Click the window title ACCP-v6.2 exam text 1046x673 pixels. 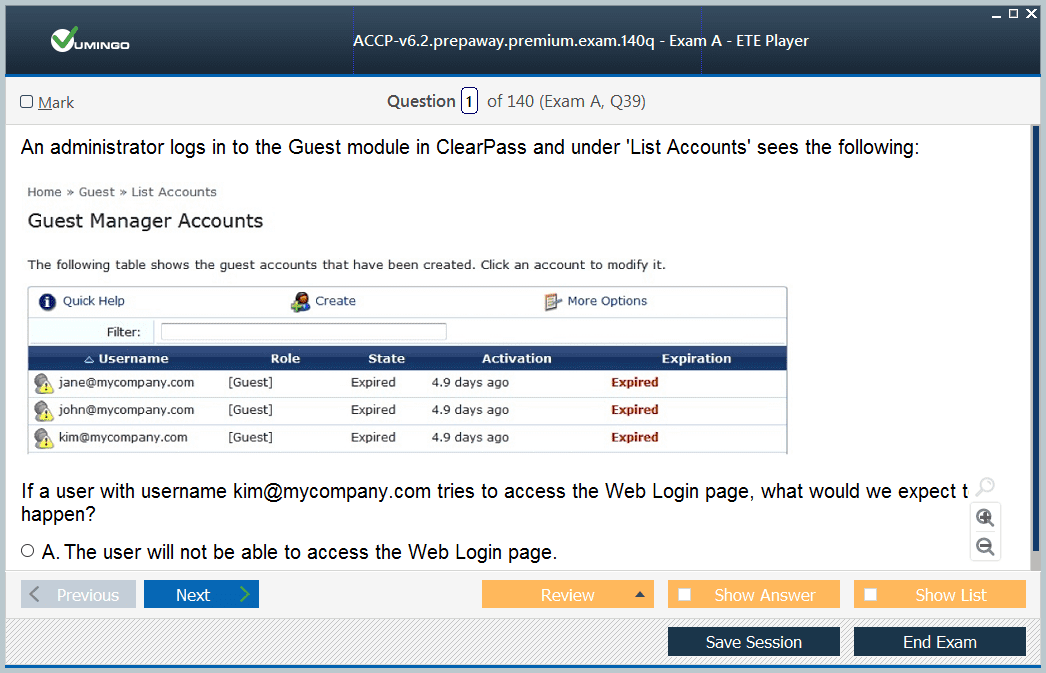(580, 41)
